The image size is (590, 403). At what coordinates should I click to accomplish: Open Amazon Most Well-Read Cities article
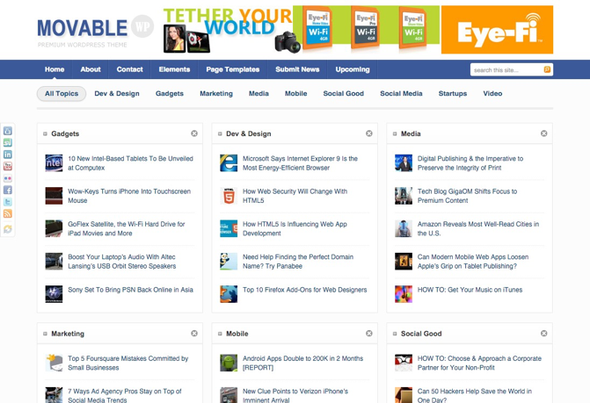tap(478, 228)
